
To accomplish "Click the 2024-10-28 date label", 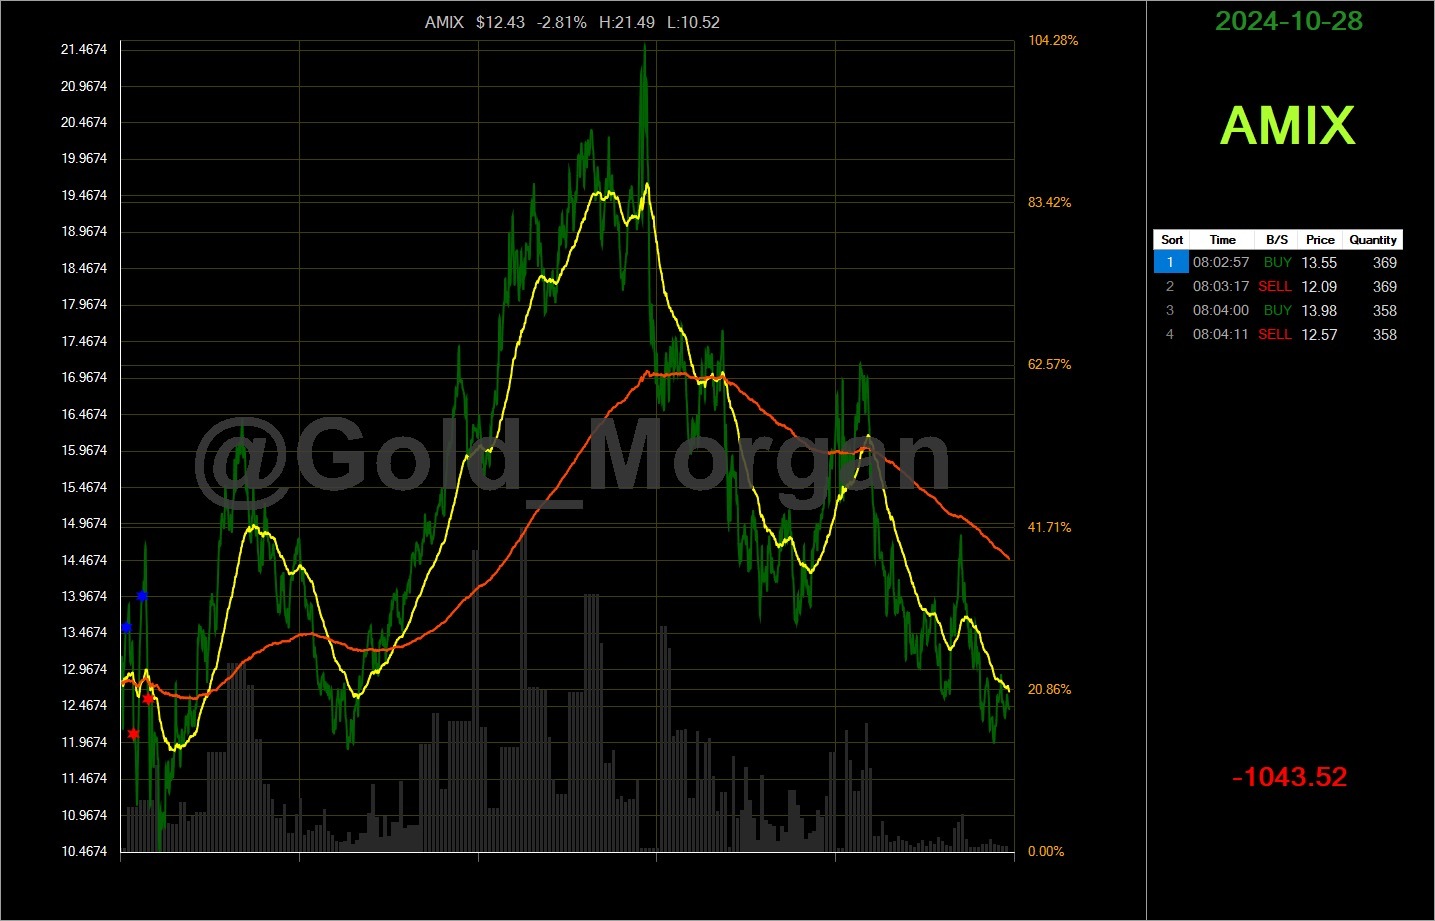I will (x=1289, y=21).
